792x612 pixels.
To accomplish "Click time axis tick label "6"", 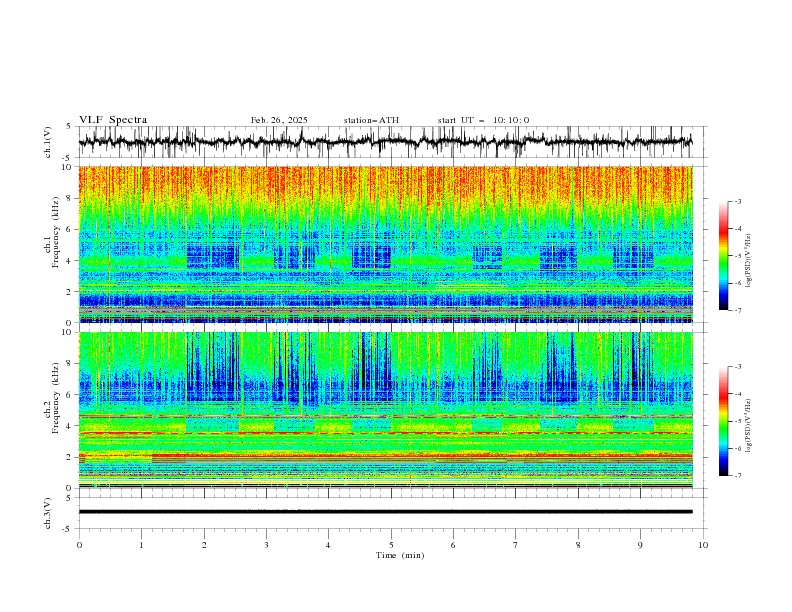I will coord(453,545).
